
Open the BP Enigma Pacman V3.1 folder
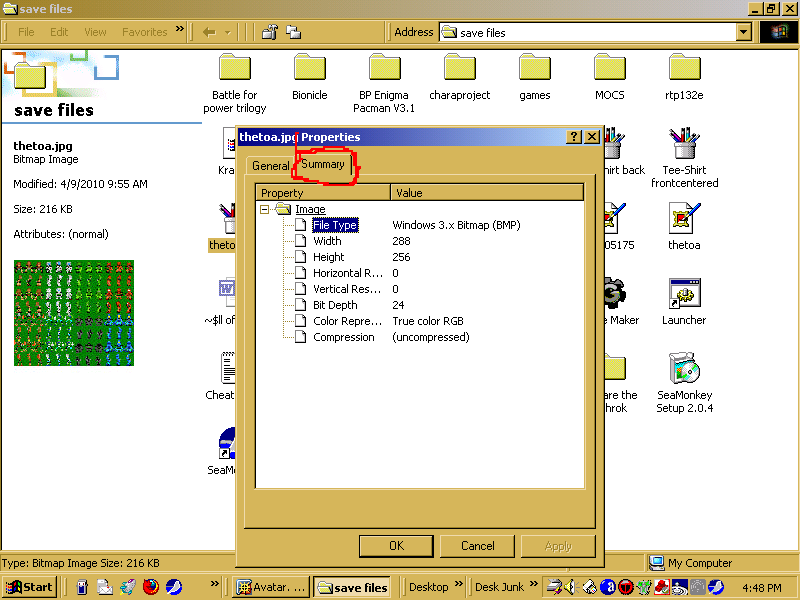pos(384,83)
